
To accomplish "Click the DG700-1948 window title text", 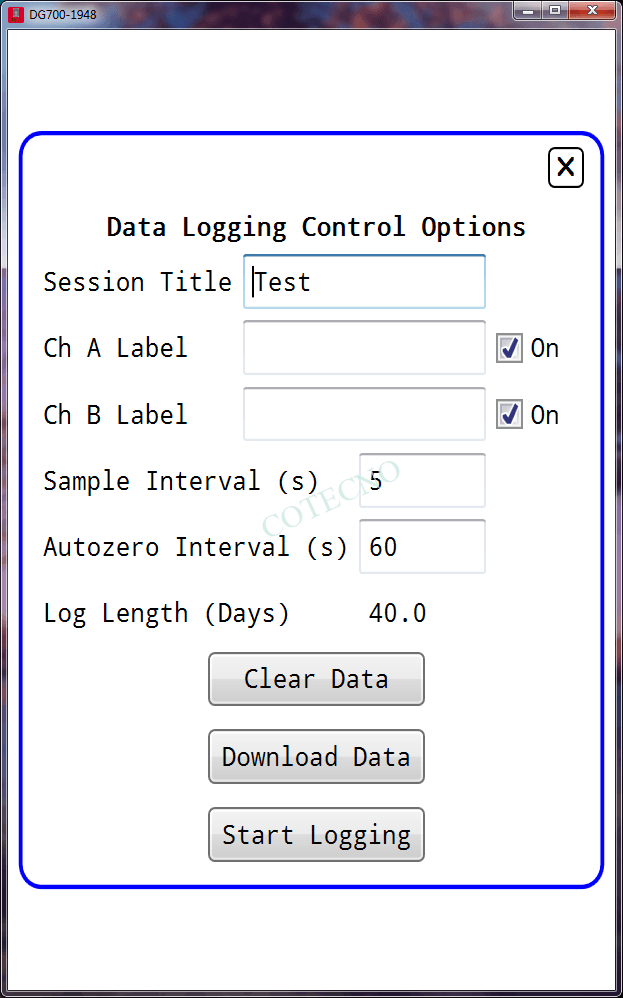I will [x=63, y=15].
